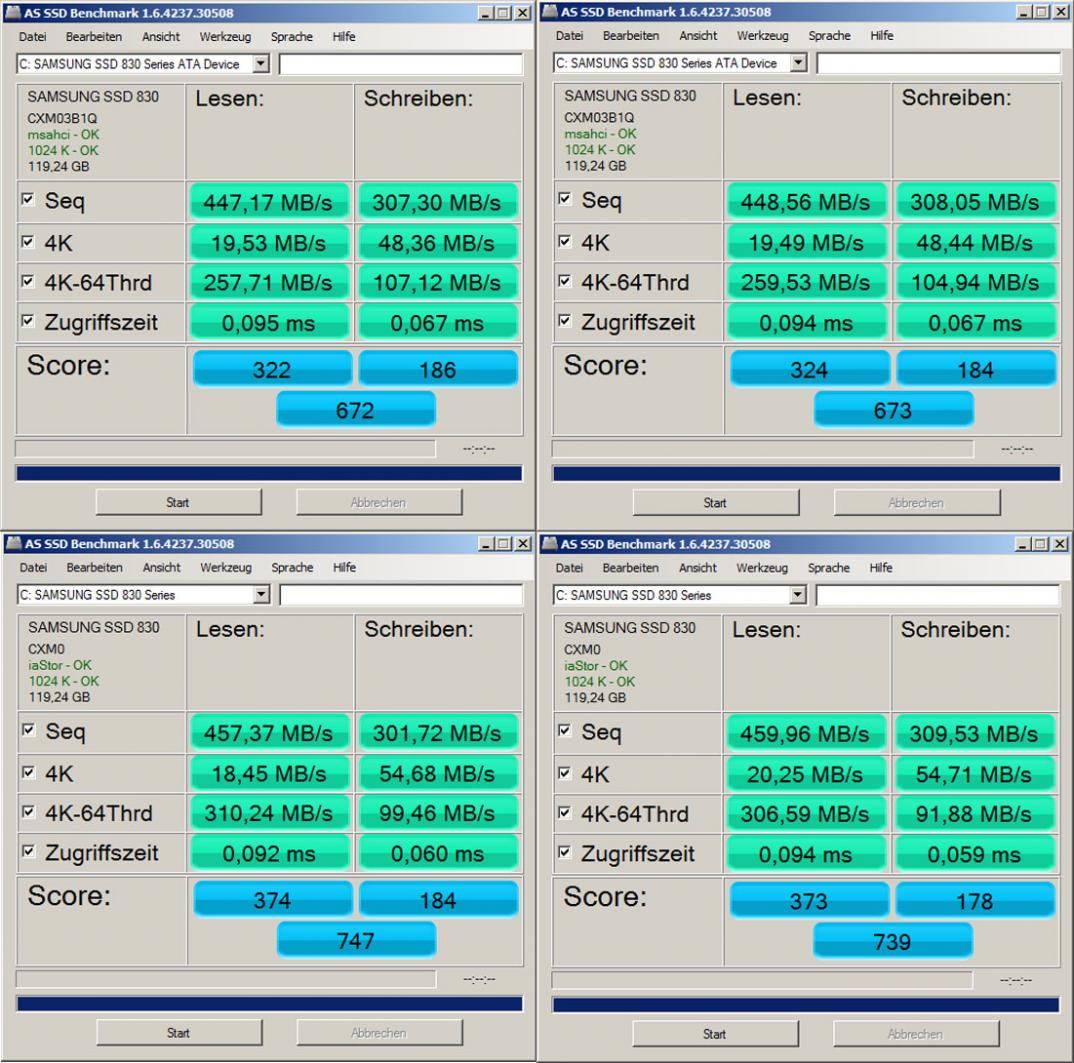Screen dimensions: 1074x1063
Task: Click the 20,25 MB/s 4K read result
Action: pyautogui.click(x=806, y=774)
